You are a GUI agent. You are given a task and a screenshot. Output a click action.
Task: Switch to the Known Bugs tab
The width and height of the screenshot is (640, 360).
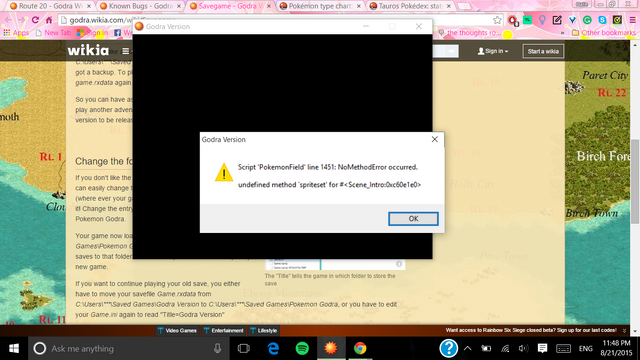point(140,6)
